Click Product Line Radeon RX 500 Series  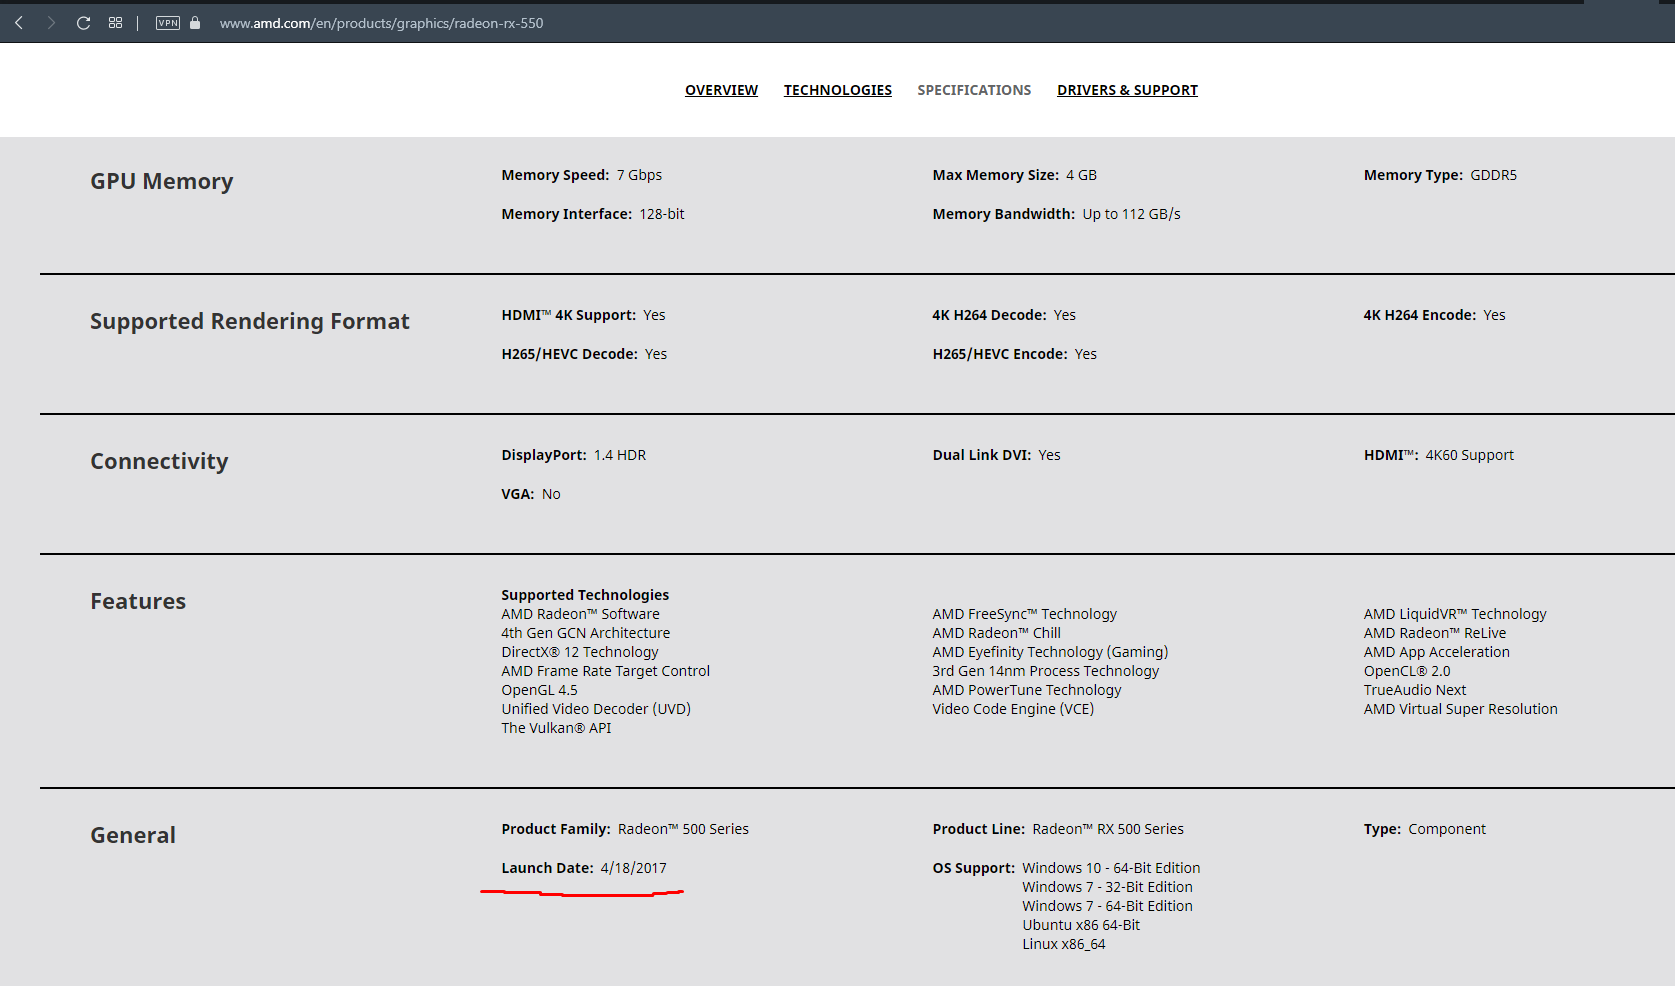(1058, 829)
